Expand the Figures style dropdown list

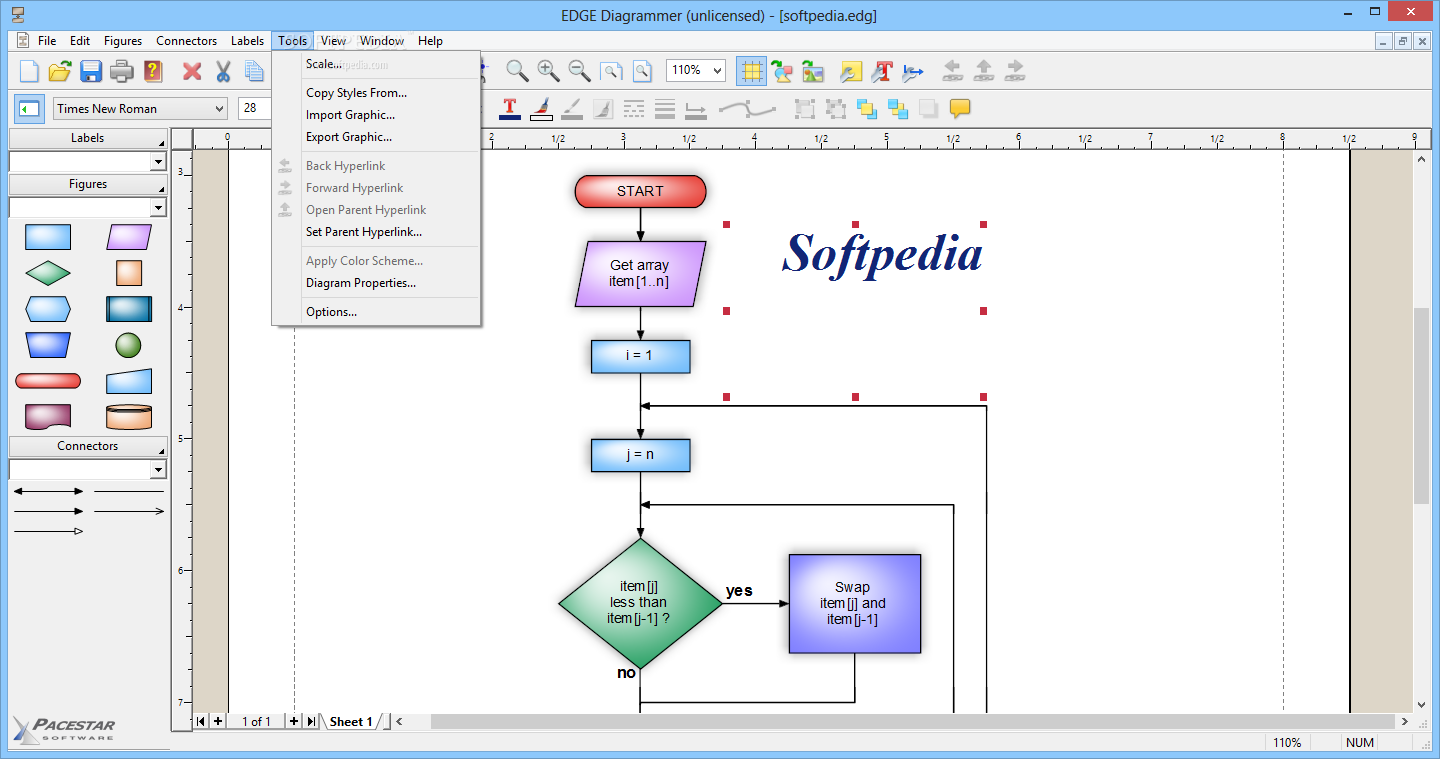point(158,208)
